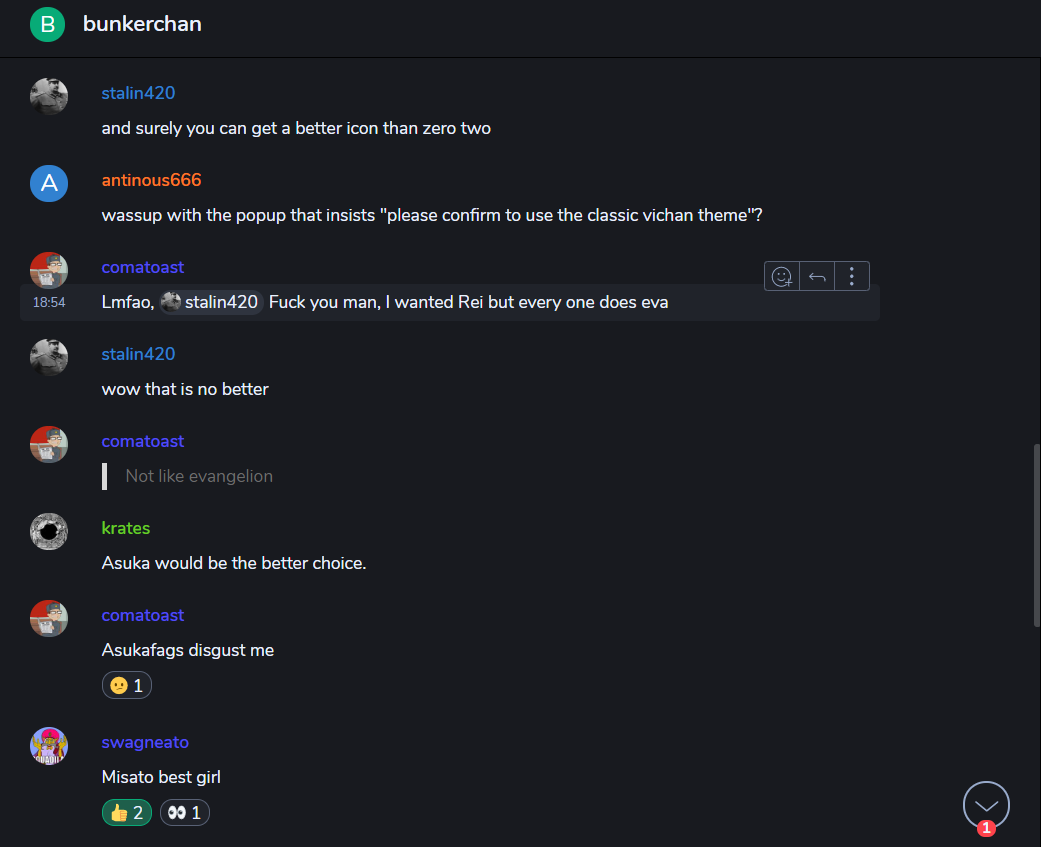Open antinous666's username profile
Image resolution: width=1041 pixels, height=847 pixels.
pos(151,180)
